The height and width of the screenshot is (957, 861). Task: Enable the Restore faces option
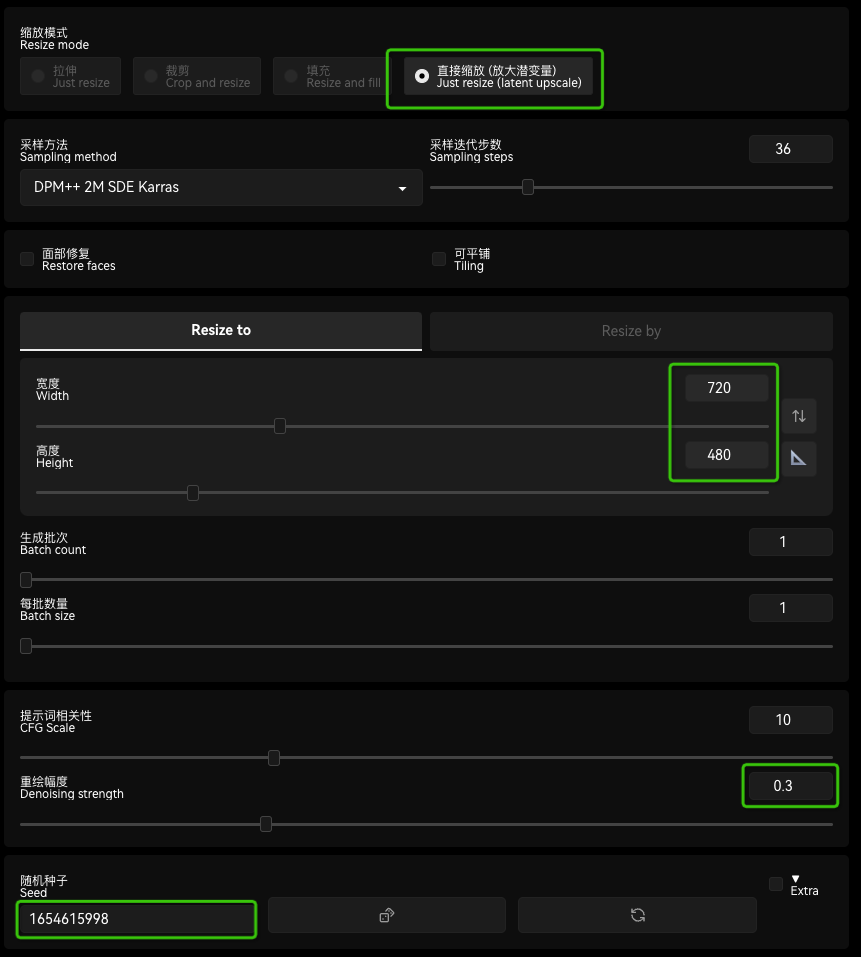27,258
